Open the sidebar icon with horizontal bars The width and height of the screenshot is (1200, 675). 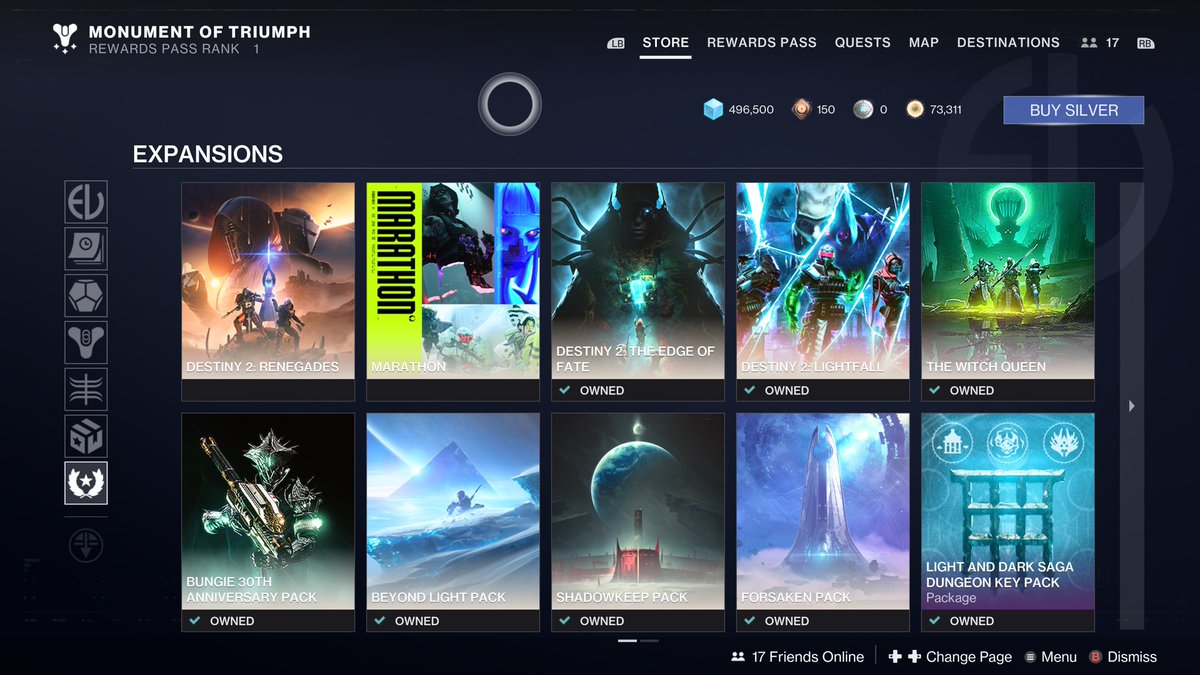click(86, 389)
